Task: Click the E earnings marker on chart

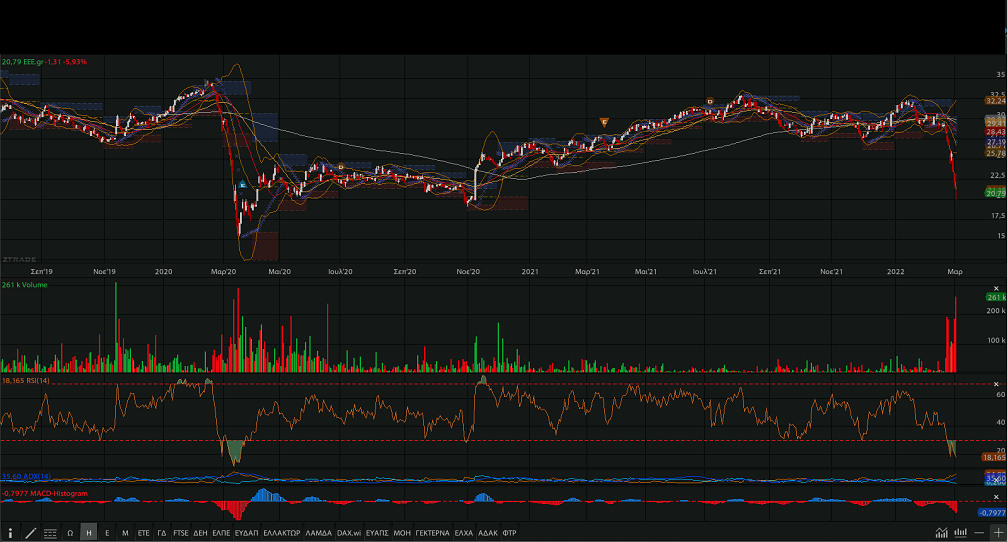Action: point(241,185)
